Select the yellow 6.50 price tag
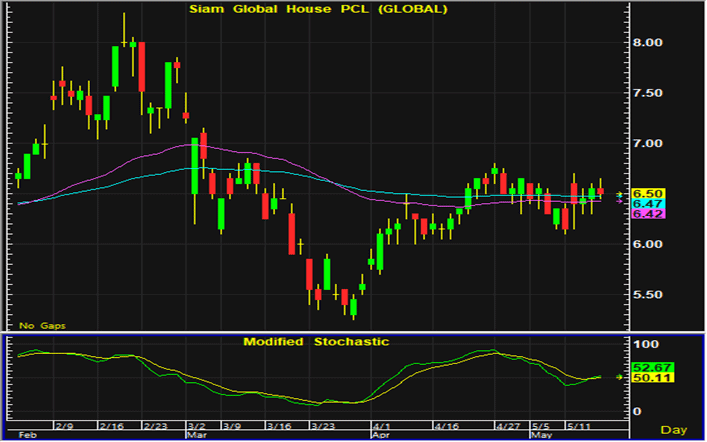Screen dimensions: 707x442 (648, 193)
